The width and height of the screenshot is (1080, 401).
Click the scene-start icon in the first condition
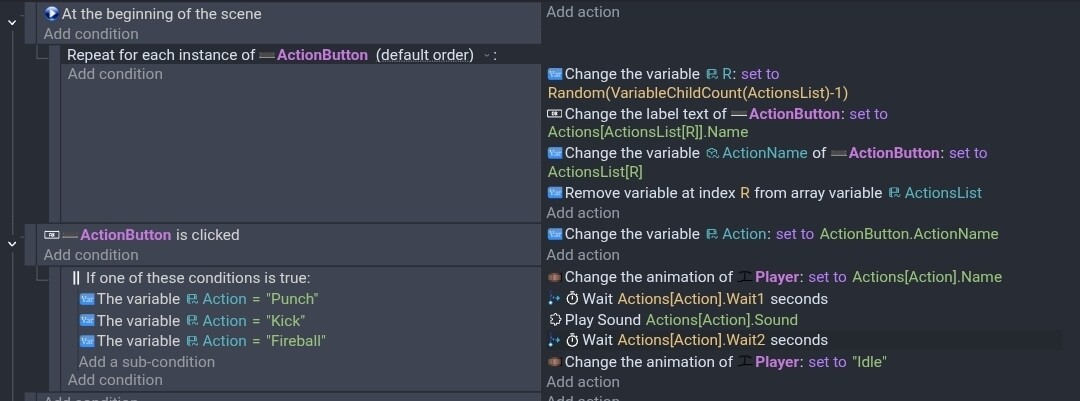click(x=52, y=14)
